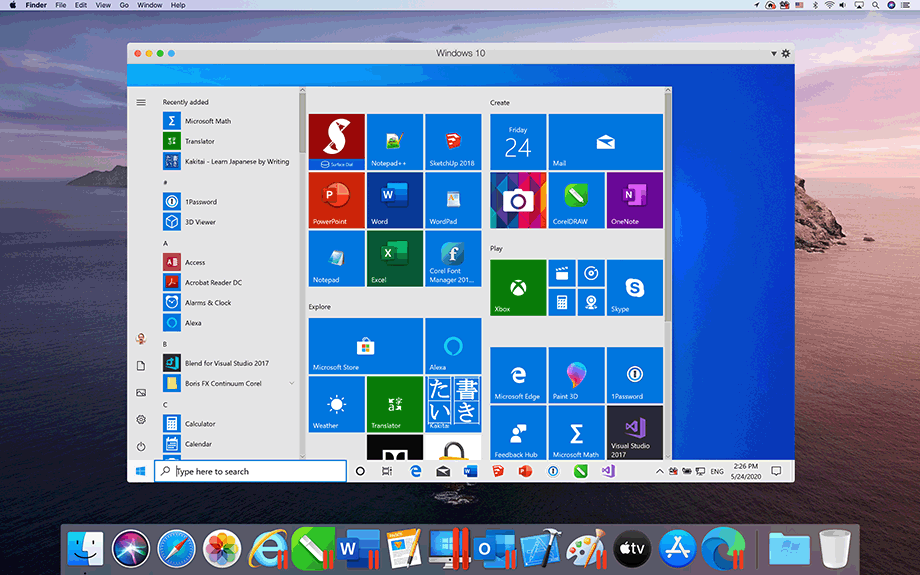This screenshot has height=575, width=920.
Task: Open Safari from the Dock
Action: click(x=176, y=549)
